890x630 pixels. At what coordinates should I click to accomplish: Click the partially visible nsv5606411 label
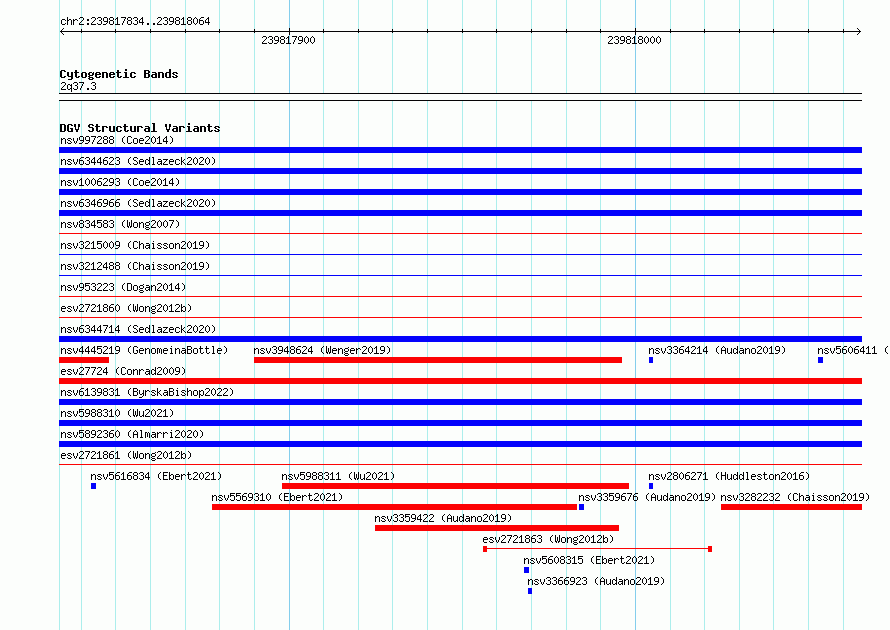click(x=853, y=350)
